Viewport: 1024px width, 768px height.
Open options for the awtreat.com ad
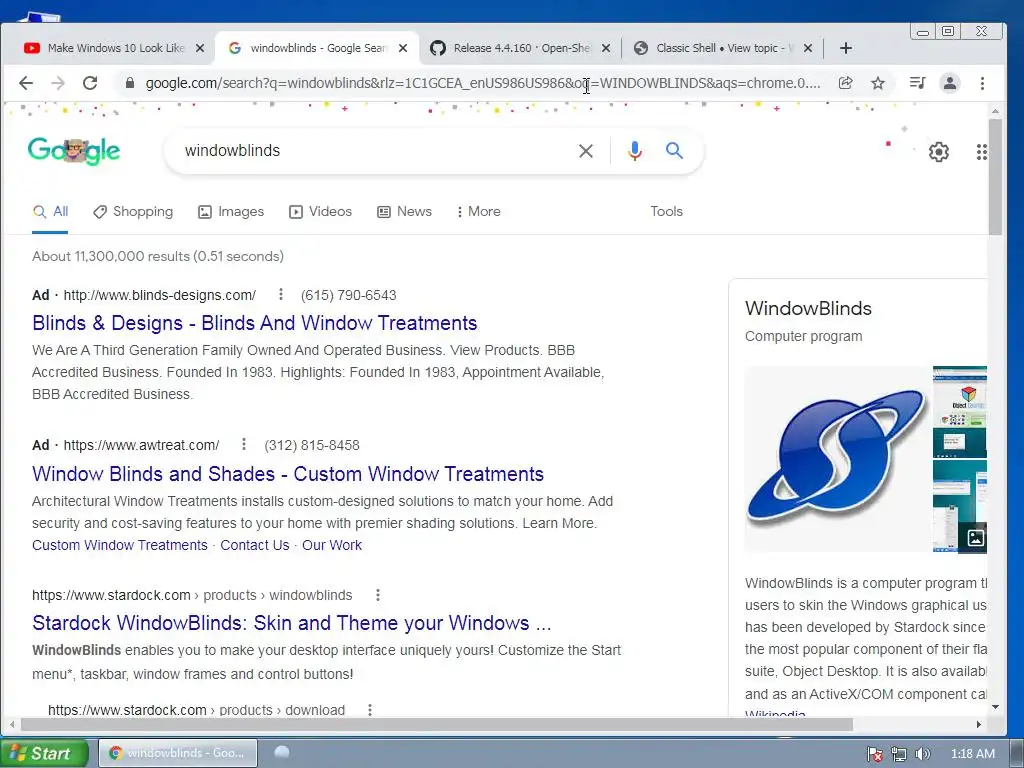point(244,444)
